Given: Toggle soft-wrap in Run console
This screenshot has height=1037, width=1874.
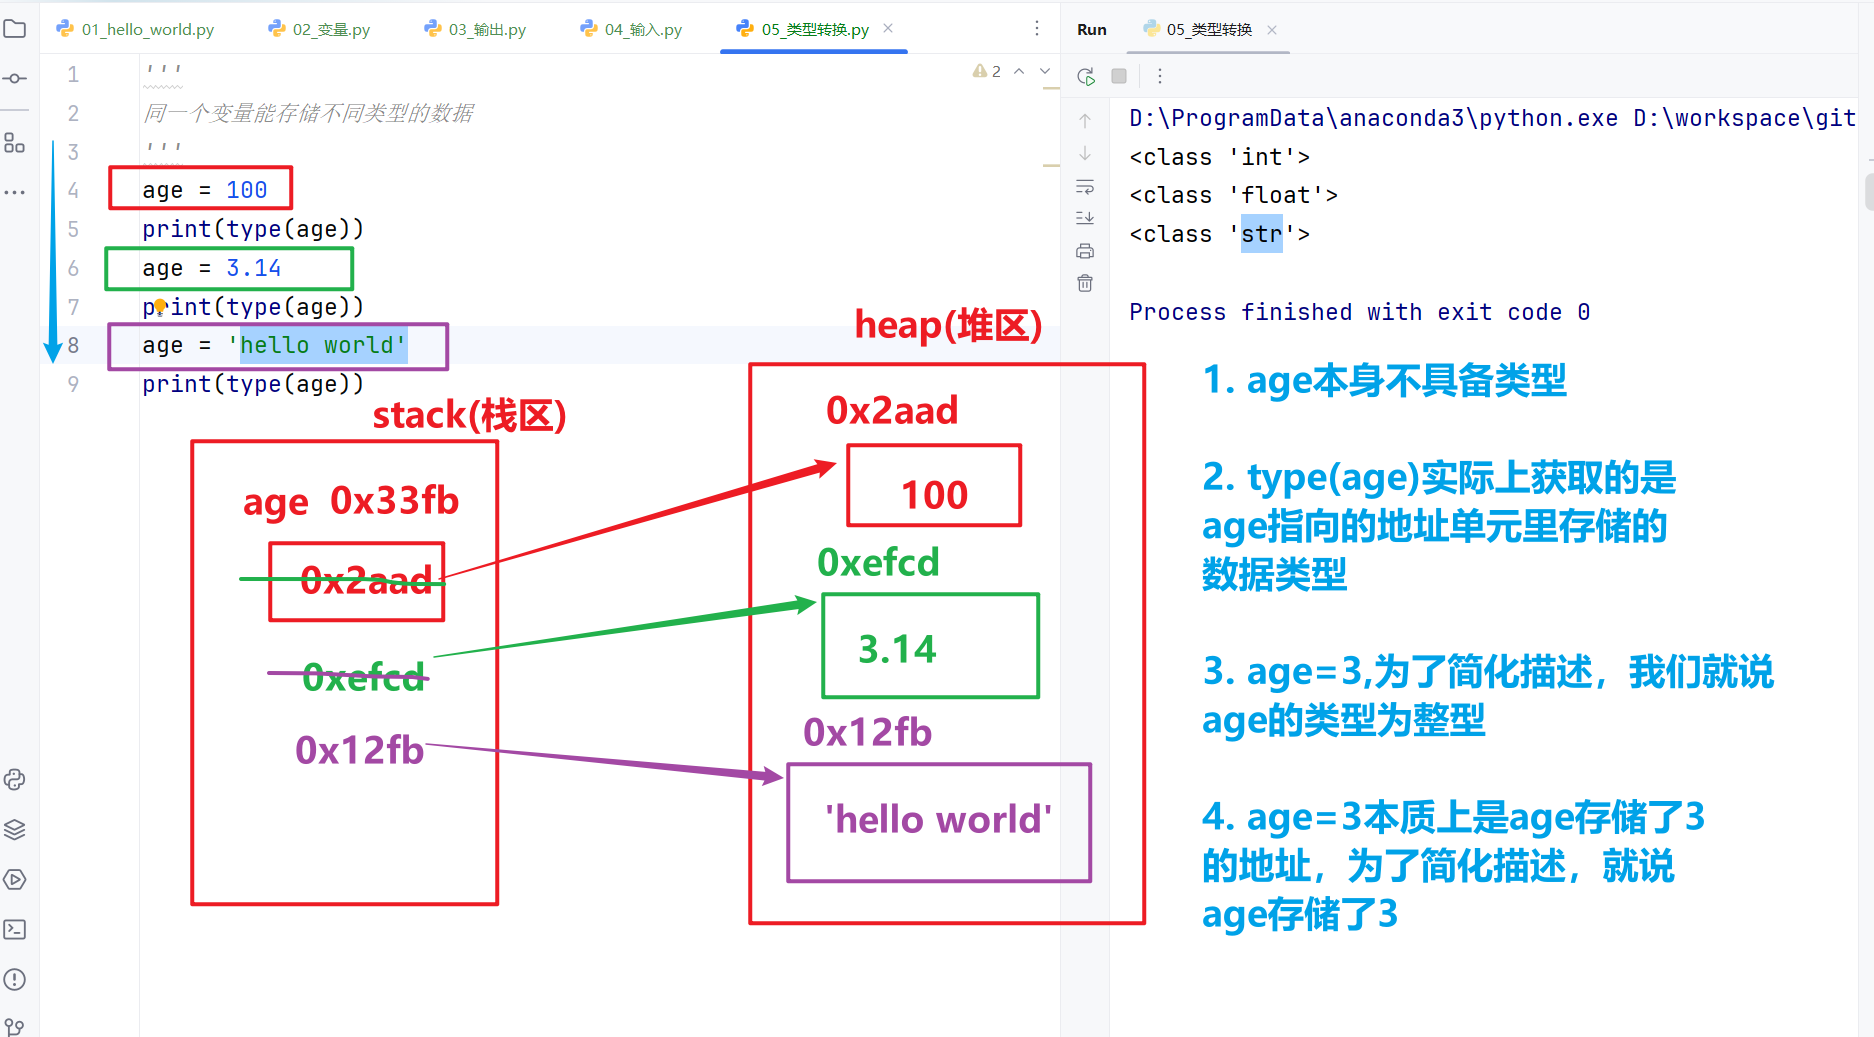Looking at the screenshot, I should 1085,187.
